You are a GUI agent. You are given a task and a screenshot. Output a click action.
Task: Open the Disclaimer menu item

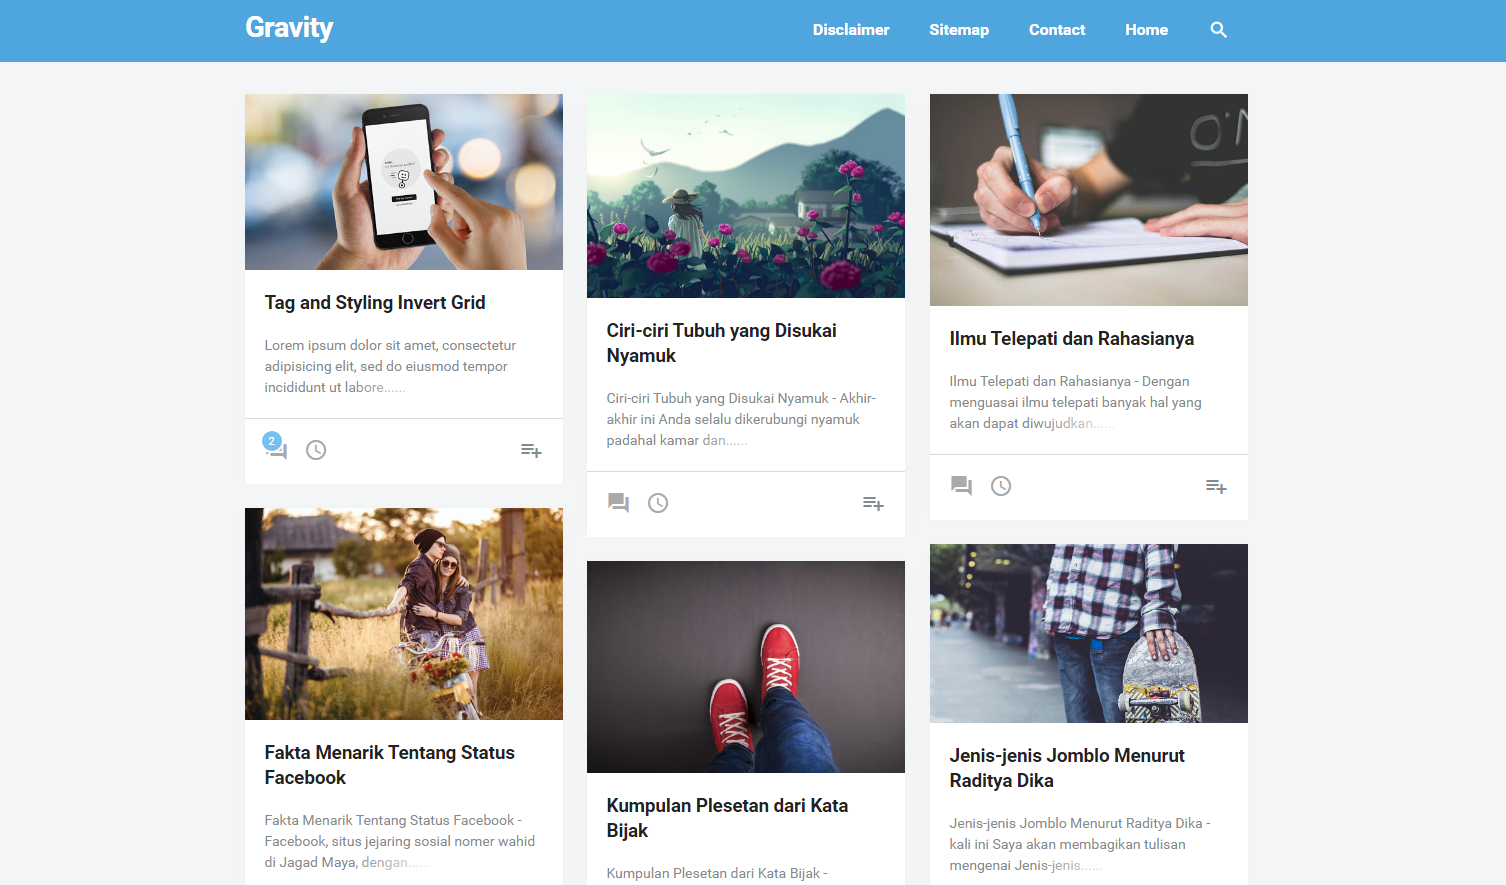coord(851,30)
